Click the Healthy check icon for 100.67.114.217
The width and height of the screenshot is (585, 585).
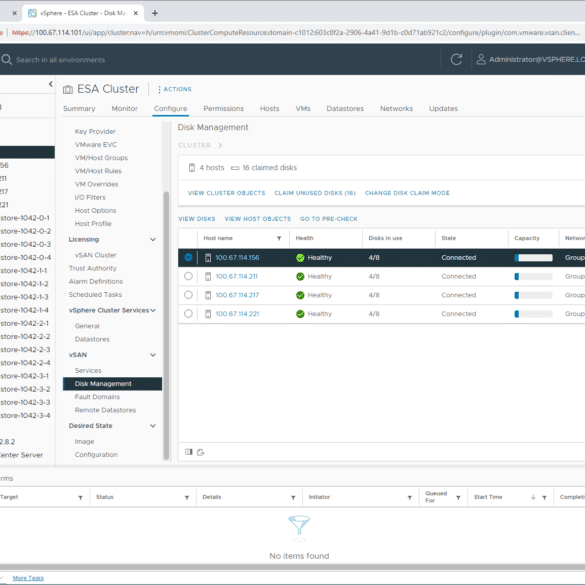[300, 295]
